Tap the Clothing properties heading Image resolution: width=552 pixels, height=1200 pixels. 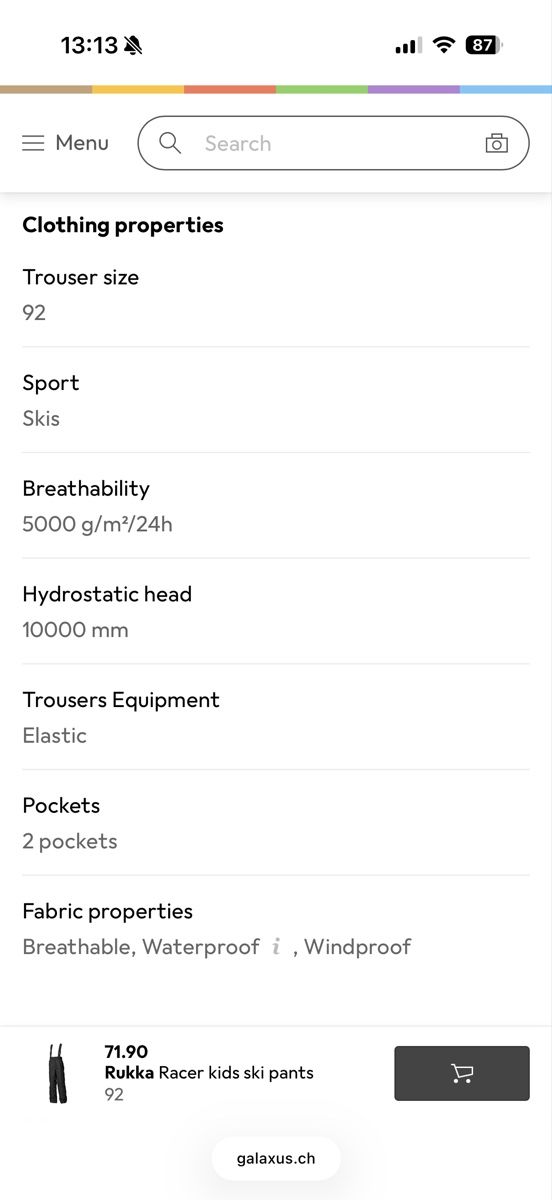[x=123, y=225]
